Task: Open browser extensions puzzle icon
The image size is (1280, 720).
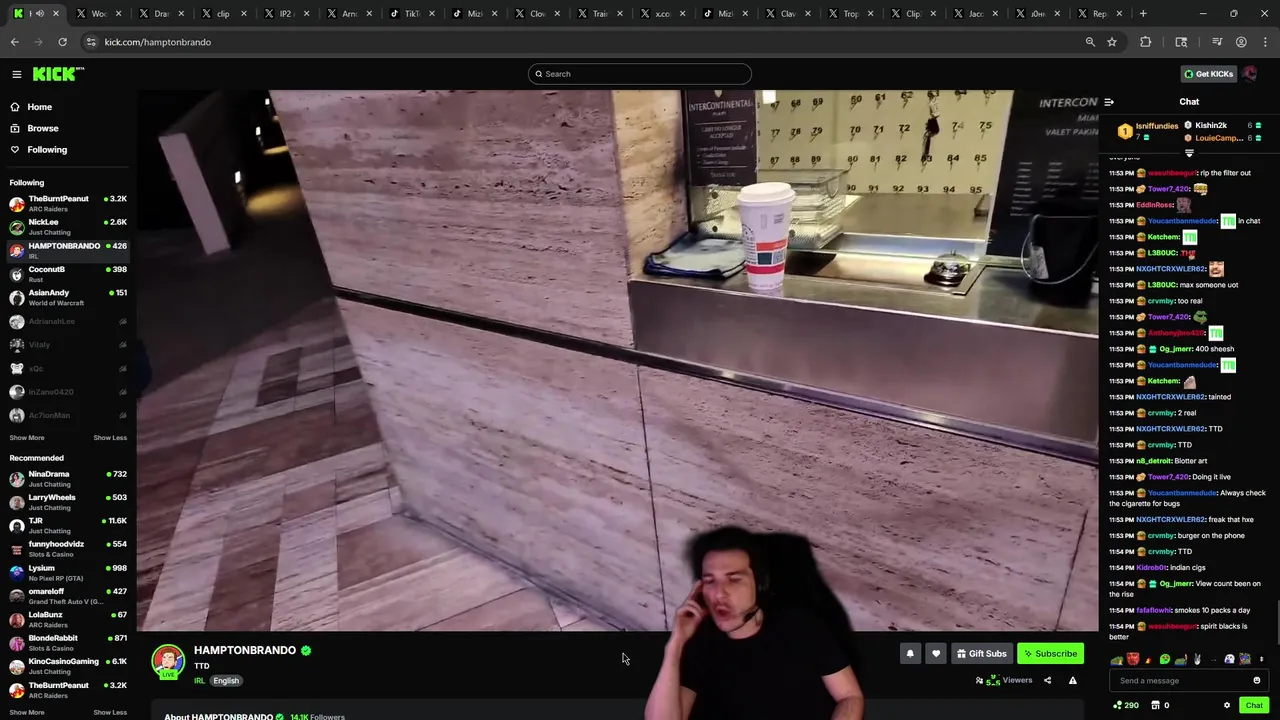Action: coord(1146,42)
